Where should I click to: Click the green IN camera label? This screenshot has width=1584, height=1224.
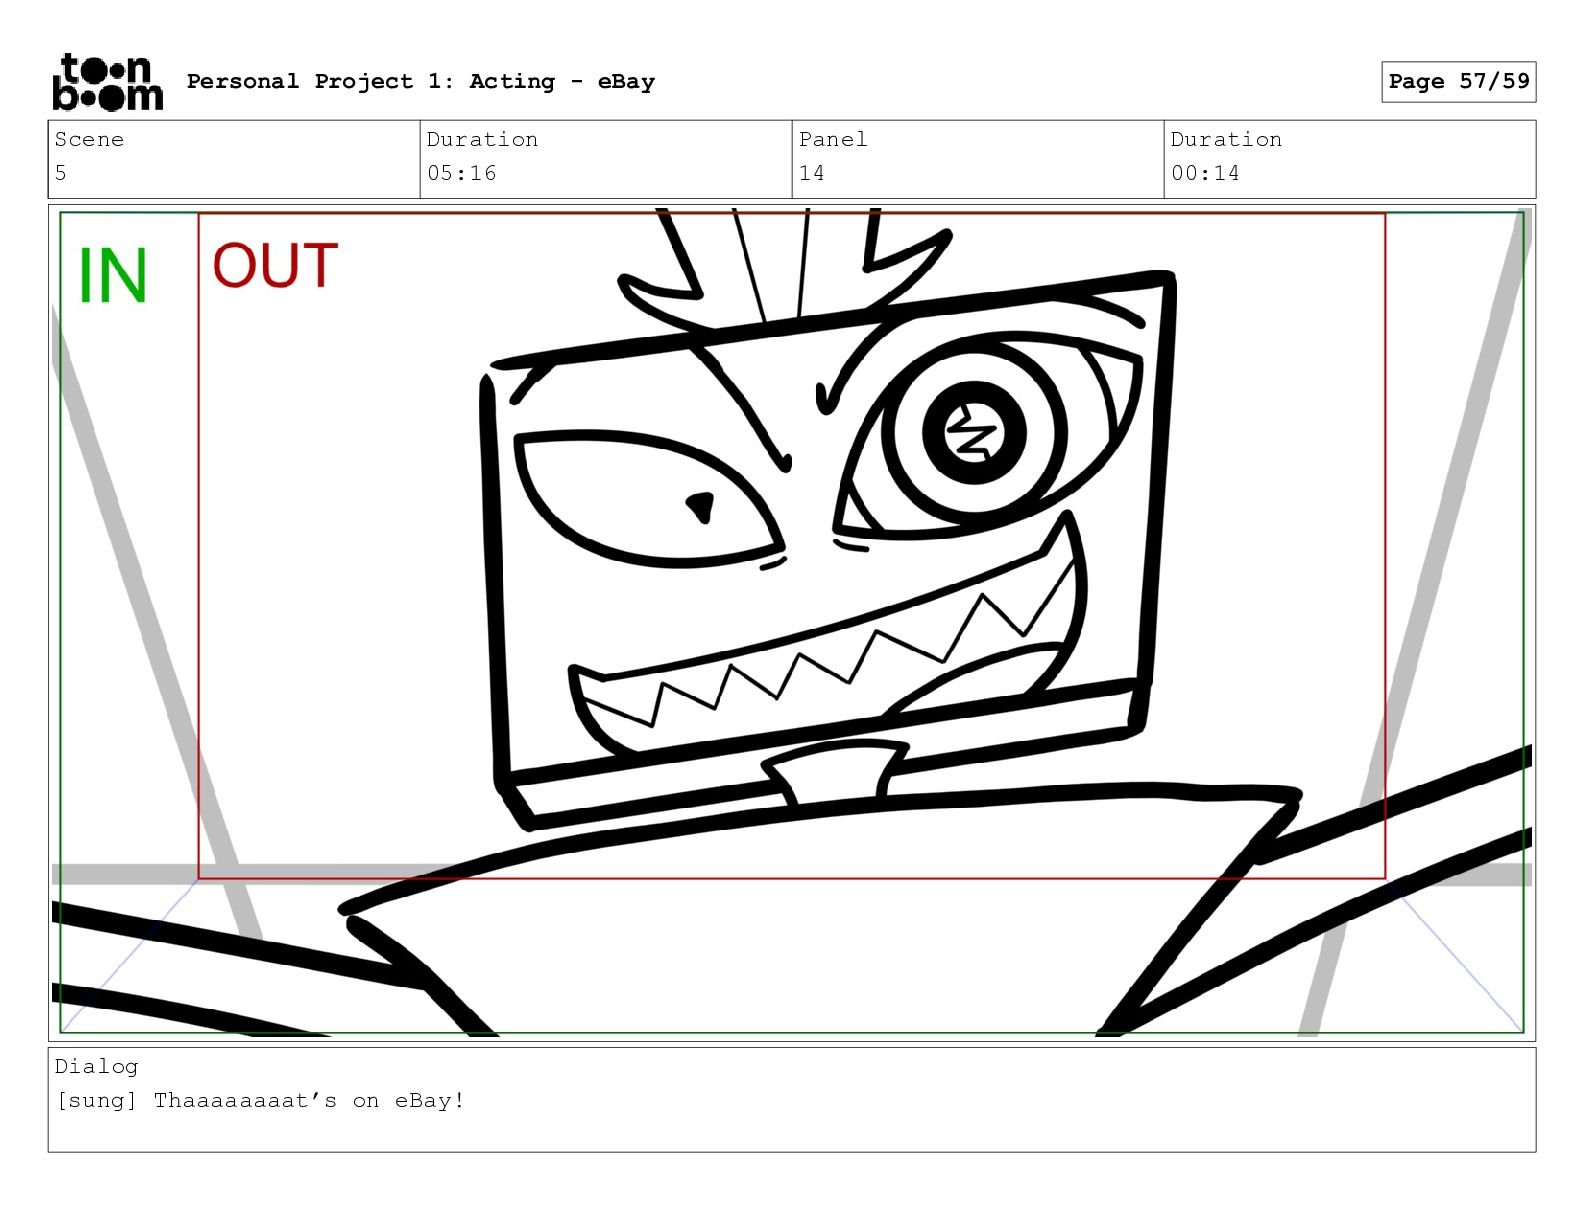point(113,276)
